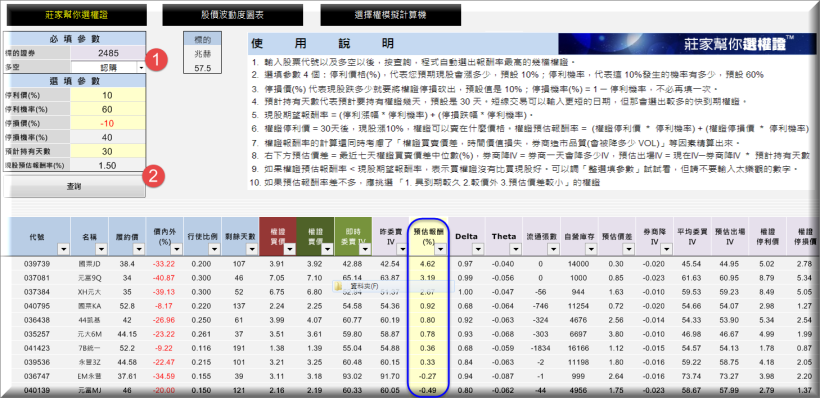Screen dimensions: 820x398
Task: Click the 昨委買IV column header
Action: (391, 236)
